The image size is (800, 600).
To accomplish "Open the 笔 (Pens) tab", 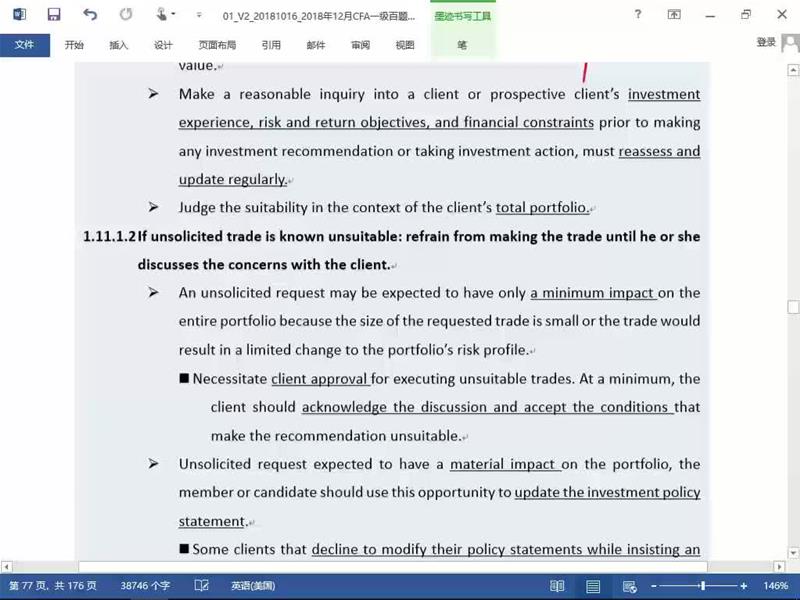I will point(462,45).
